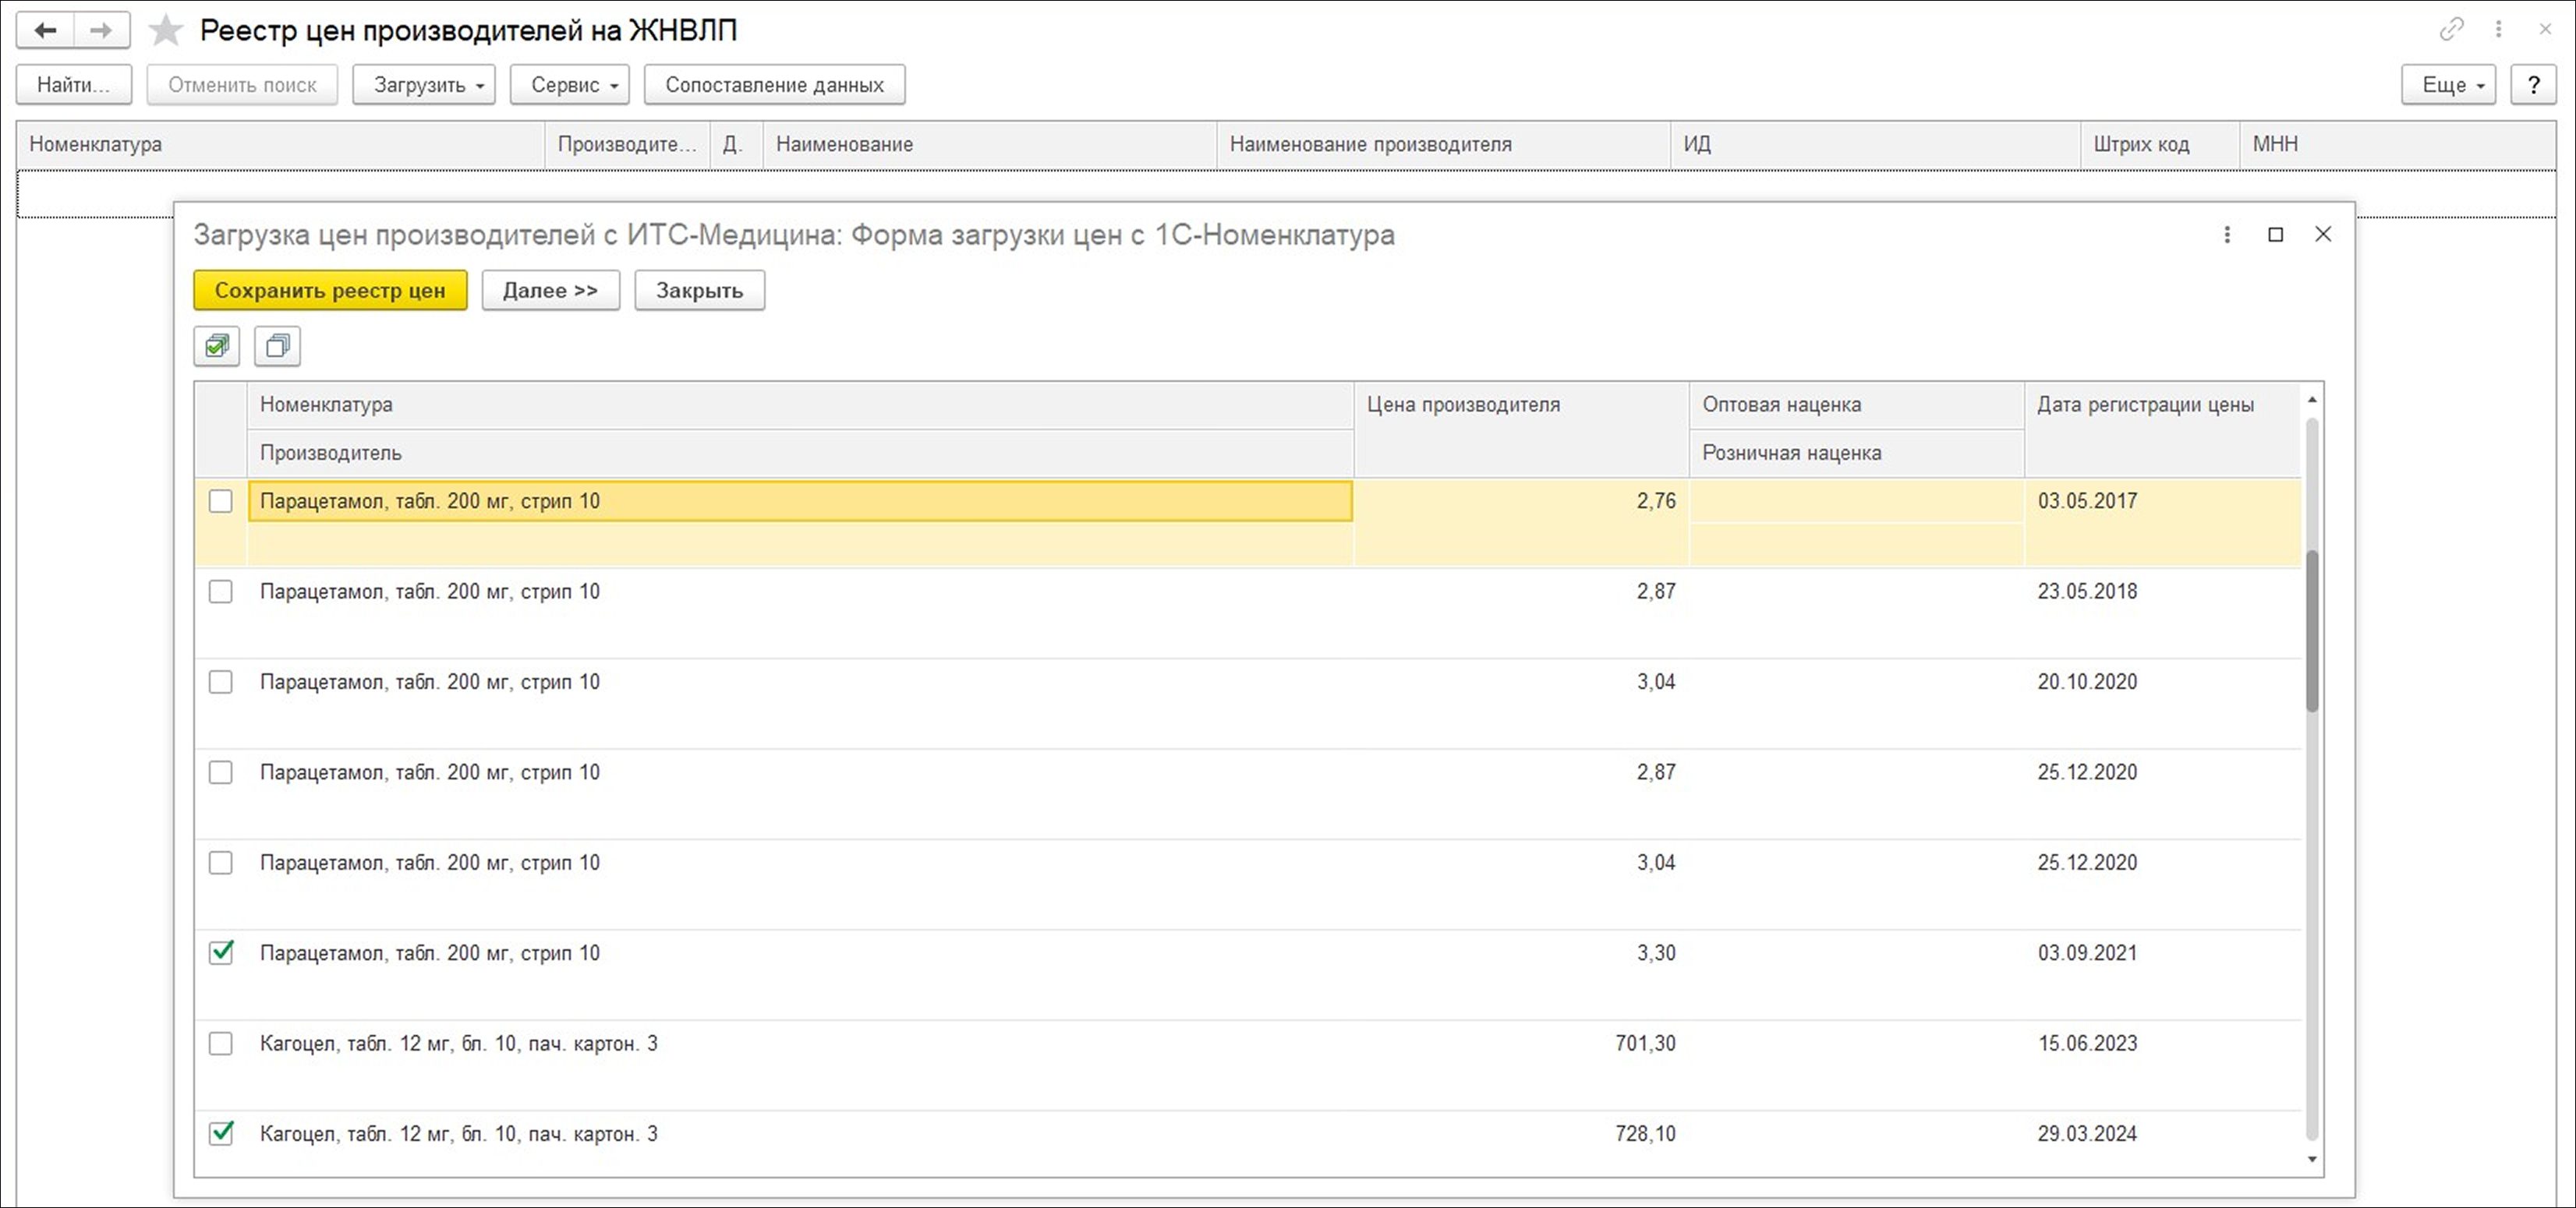This screenshot has height=1208, width=2576.
Task: Click the vertical scrollbar thumb in dialog
Action: tap(2311, 630)
